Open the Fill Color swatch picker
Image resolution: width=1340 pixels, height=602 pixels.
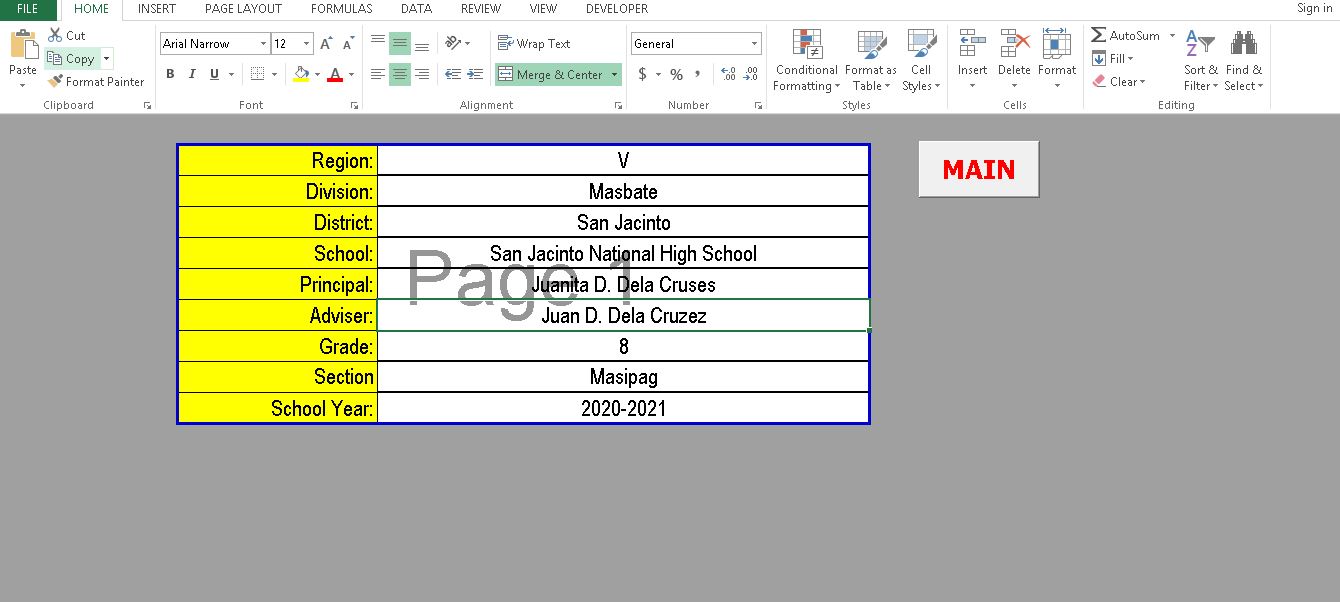click(301, 73)
